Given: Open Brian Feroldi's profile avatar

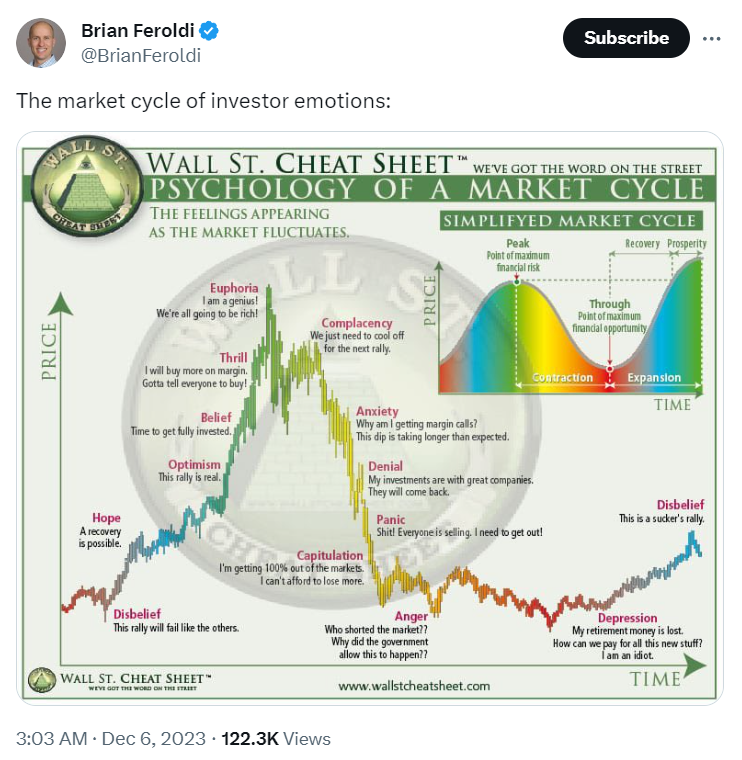Looking at the screenshot, I should 41,43.
